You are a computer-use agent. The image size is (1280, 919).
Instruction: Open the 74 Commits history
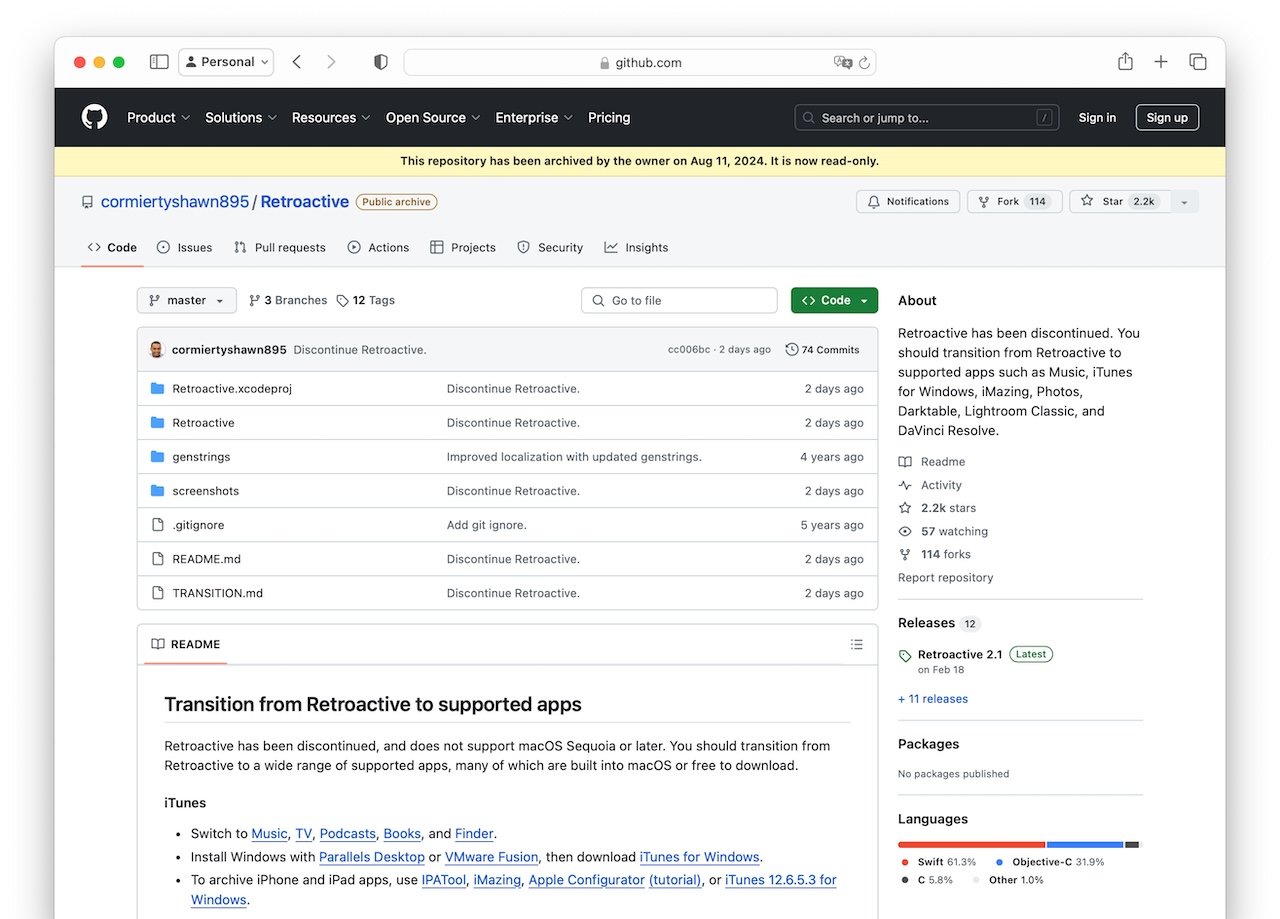822,349
